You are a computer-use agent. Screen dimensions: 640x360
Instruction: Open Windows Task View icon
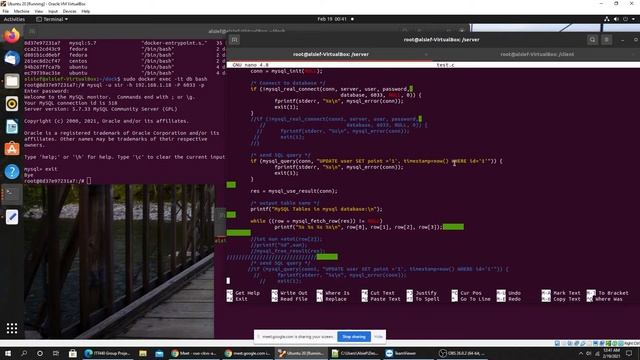coord(56,353)
